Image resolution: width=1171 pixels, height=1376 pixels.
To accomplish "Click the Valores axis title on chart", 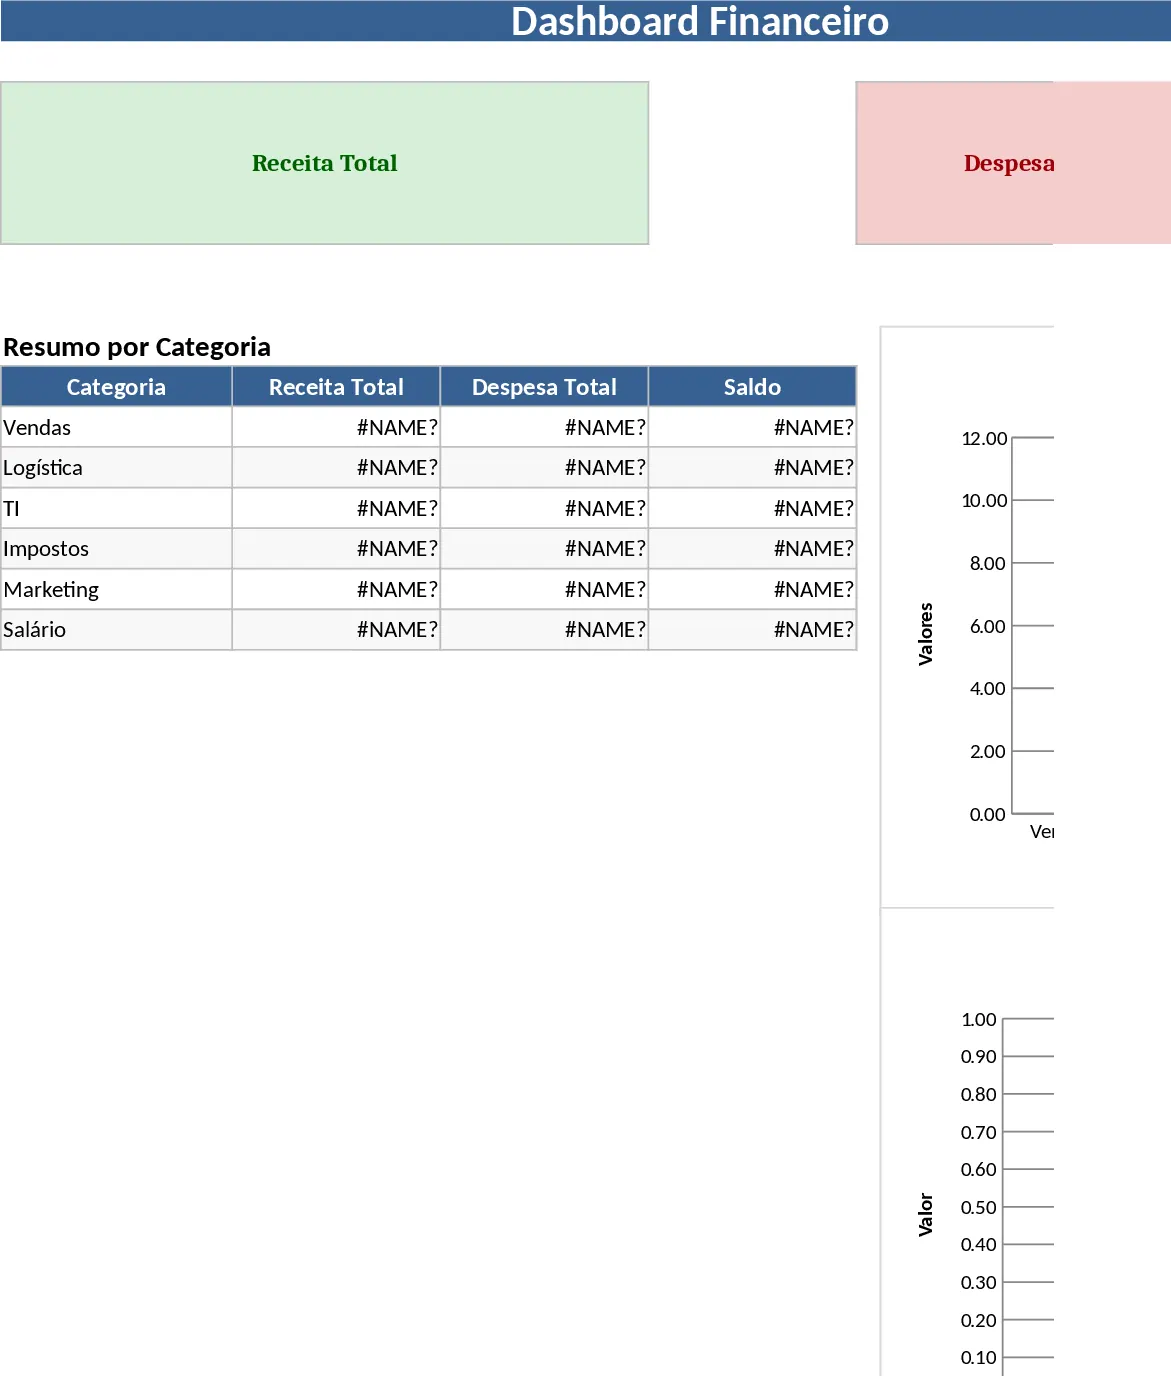I will [x=926, y=634].
